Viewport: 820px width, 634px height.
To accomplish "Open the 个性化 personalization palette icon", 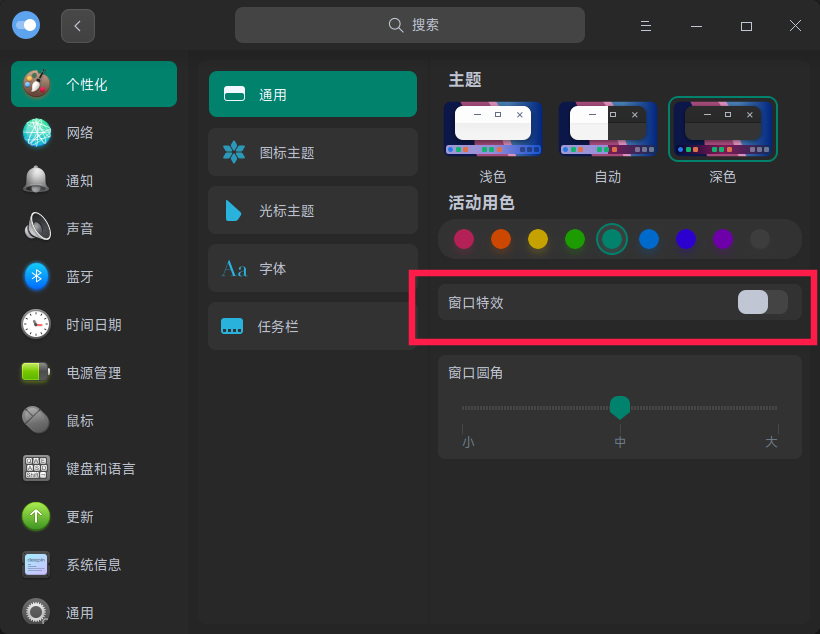I will 36,84.
